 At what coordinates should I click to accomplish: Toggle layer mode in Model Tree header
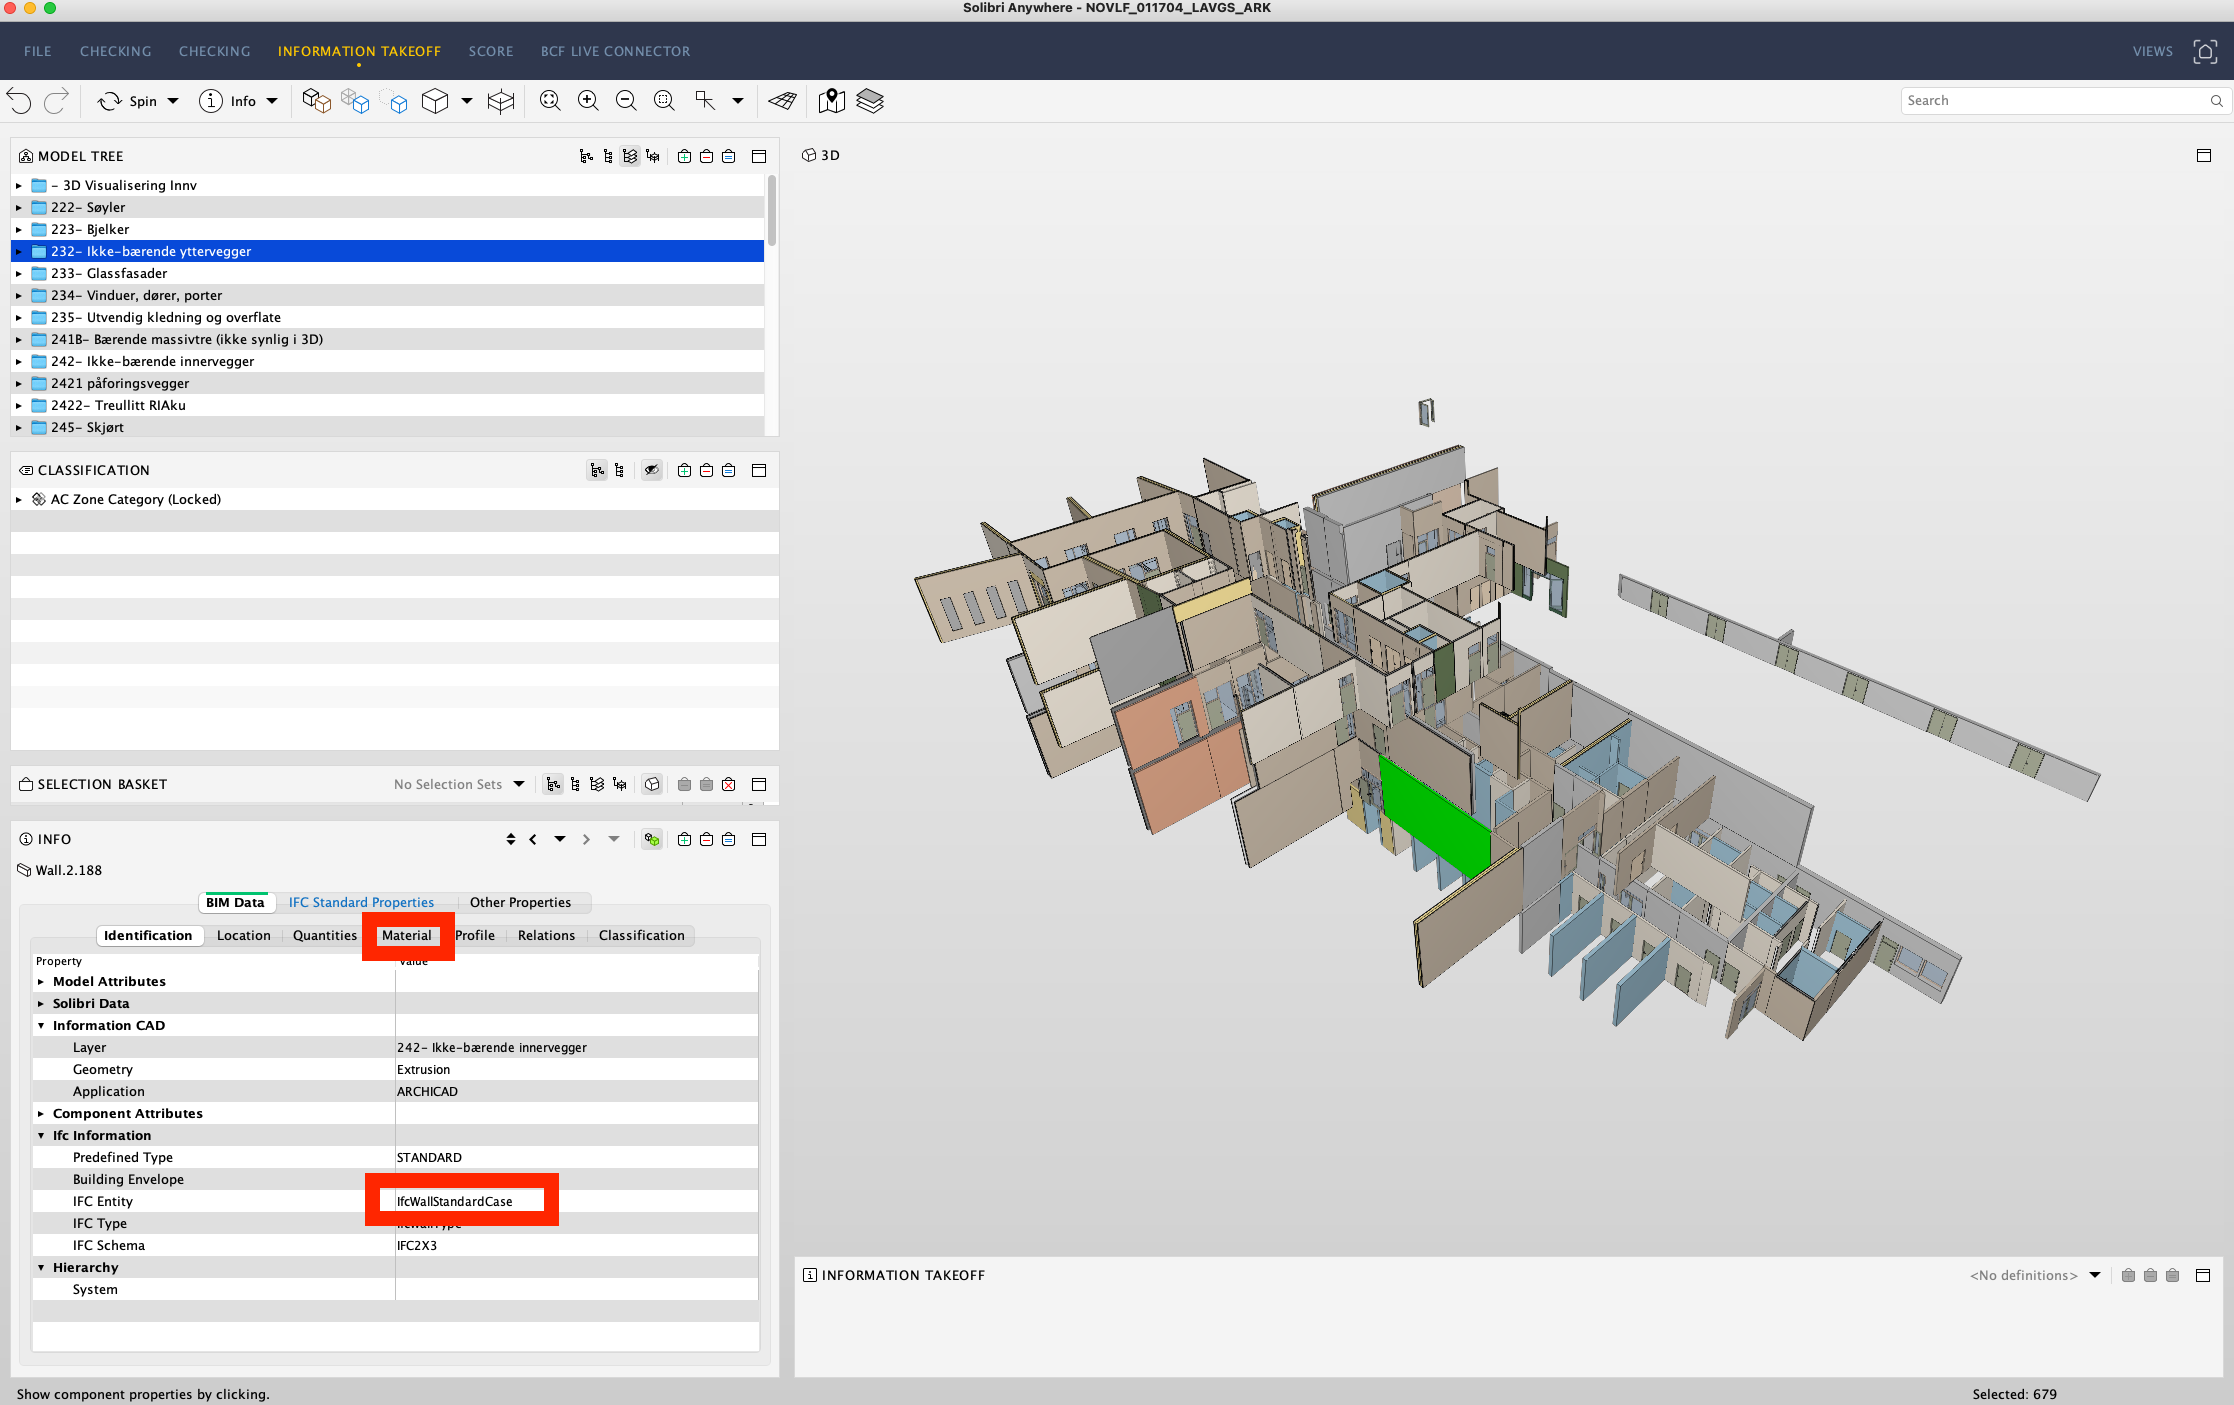click(630, 157)
